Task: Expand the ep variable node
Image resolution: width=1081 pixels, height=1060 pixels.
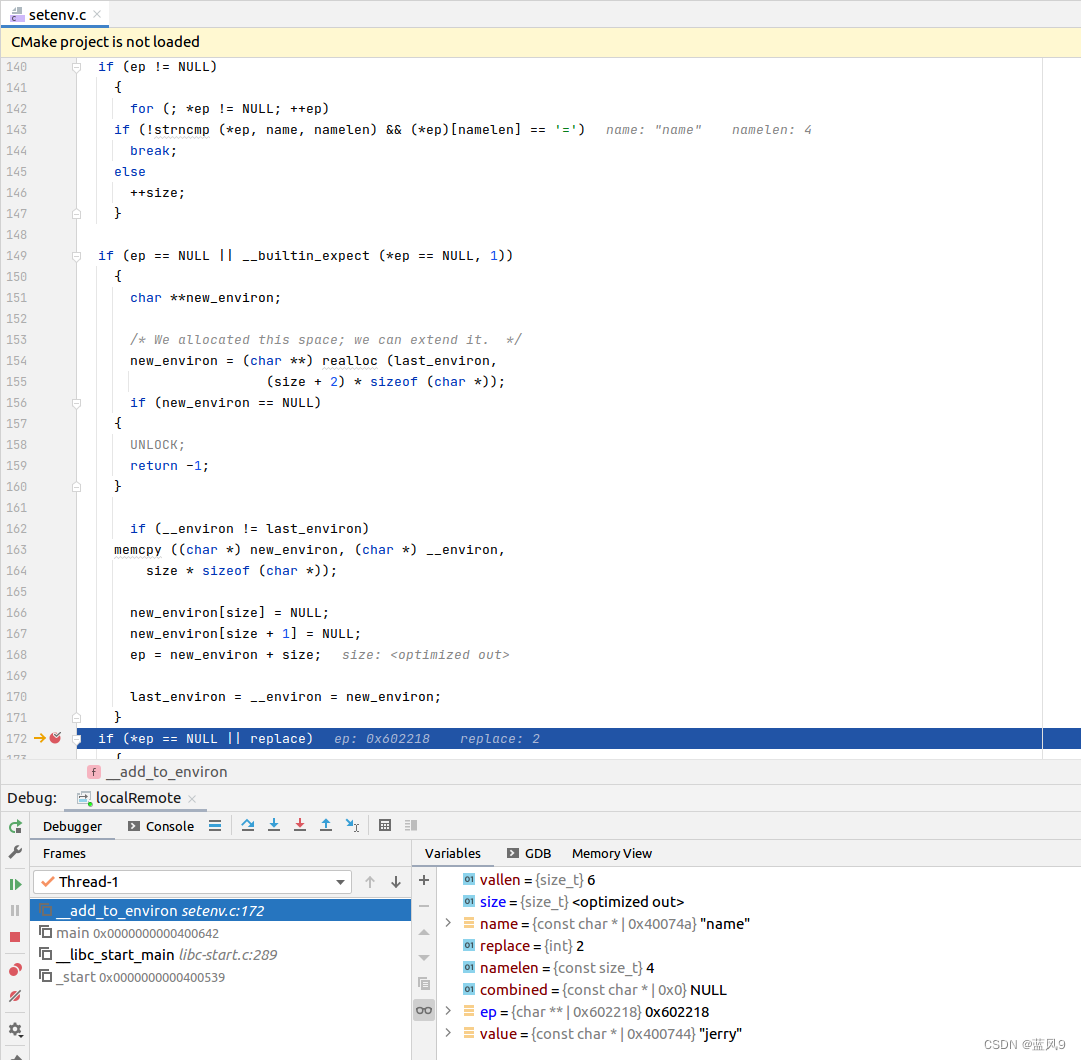Action: [448, 1012]
